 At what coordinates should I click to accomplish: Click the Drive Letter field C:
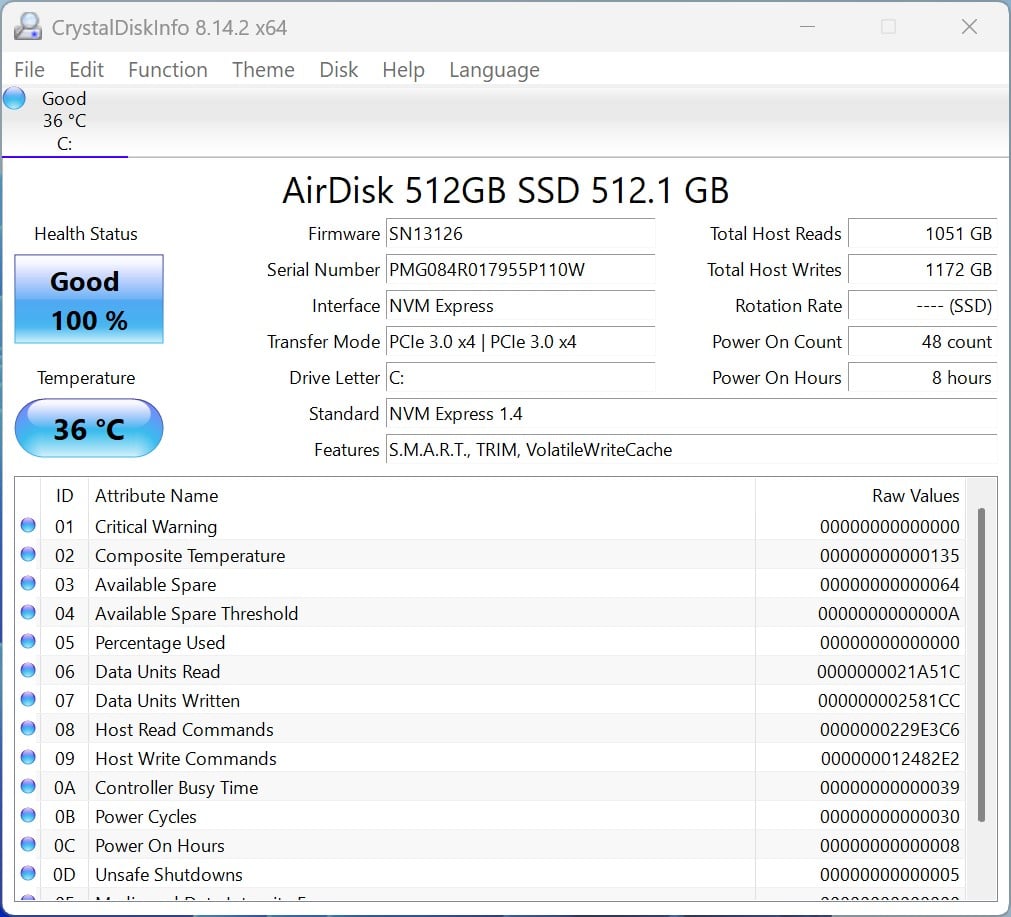520,378
